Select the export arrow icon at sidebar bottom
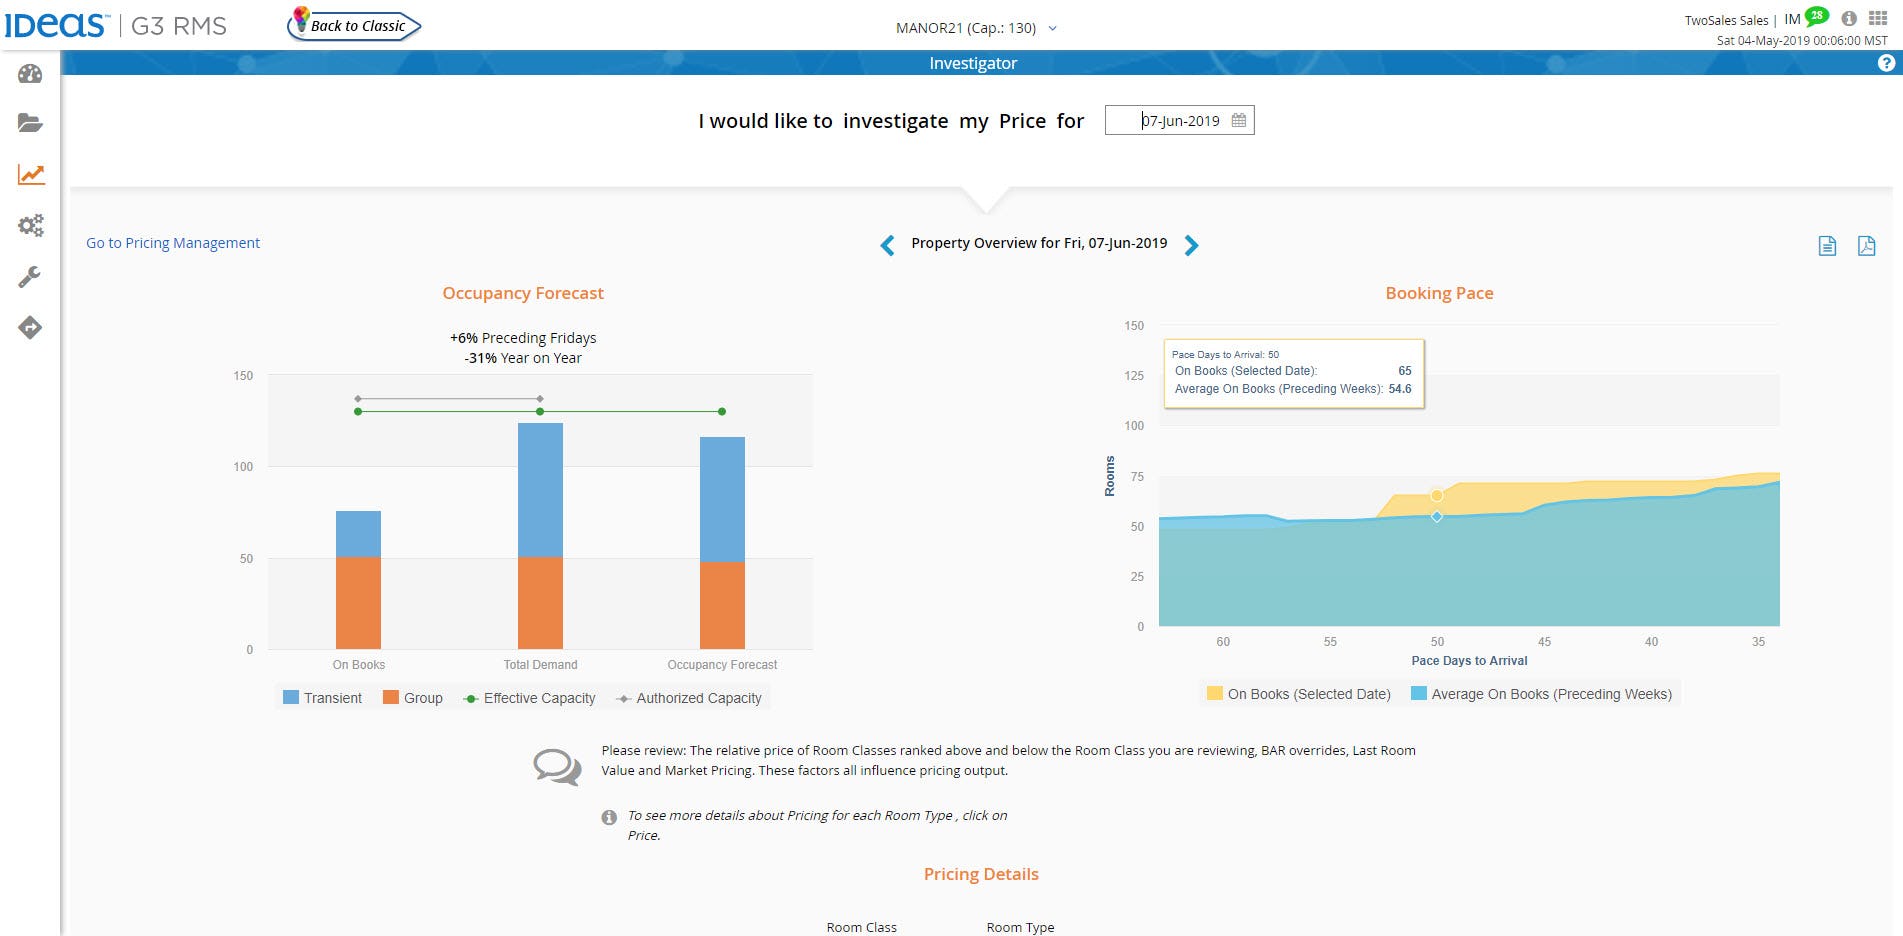The image size is (1903, 936). (30, 327)
